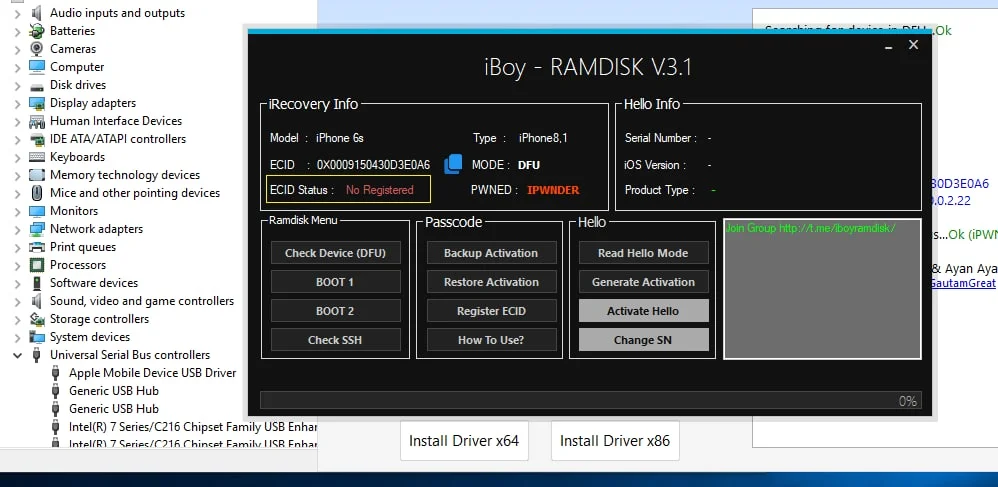Open the GautamGreat link in background window
The image size is (998, 487).
[962, 283]
